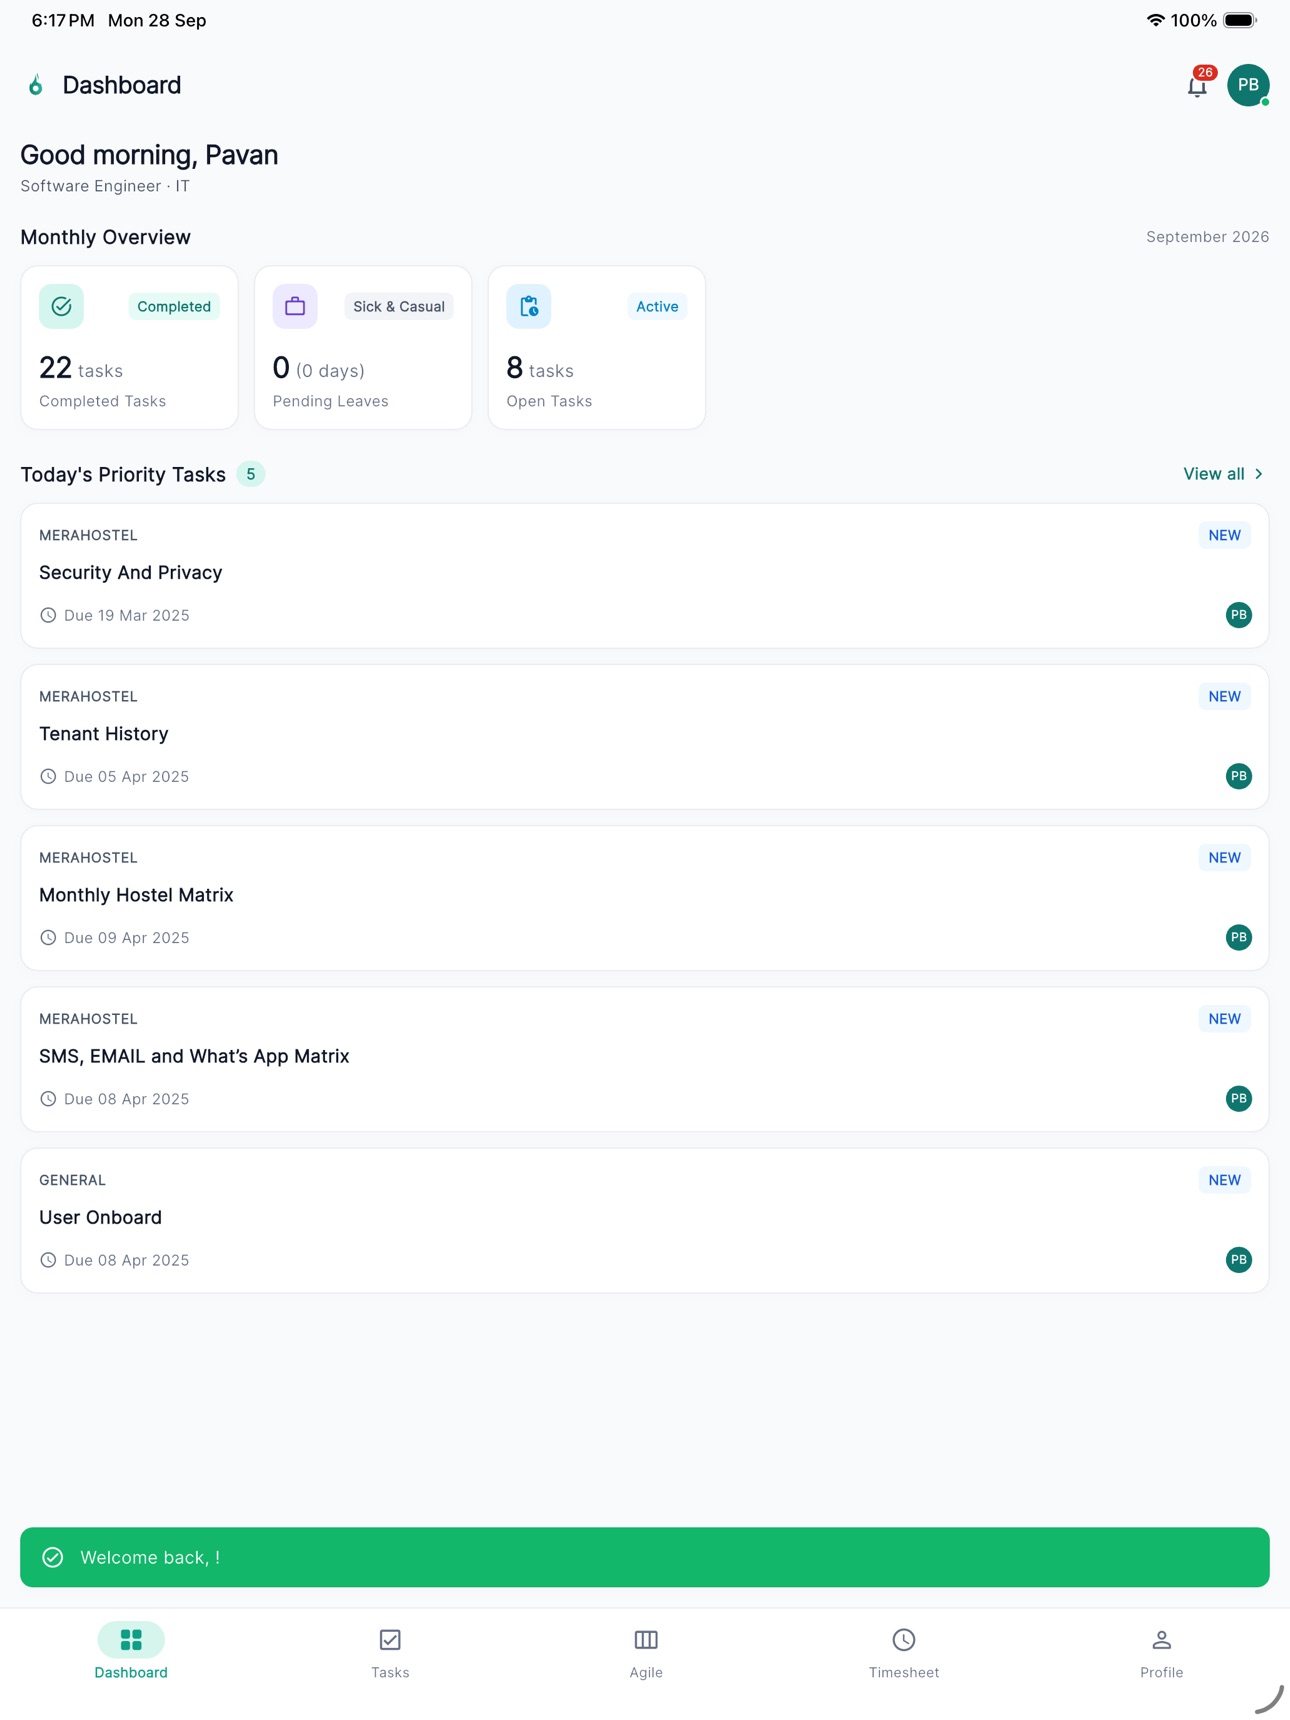This screenshot has height=1720, width=1290.
Task: Click the clock icon on Tenant History task
Action: point(48,776)
